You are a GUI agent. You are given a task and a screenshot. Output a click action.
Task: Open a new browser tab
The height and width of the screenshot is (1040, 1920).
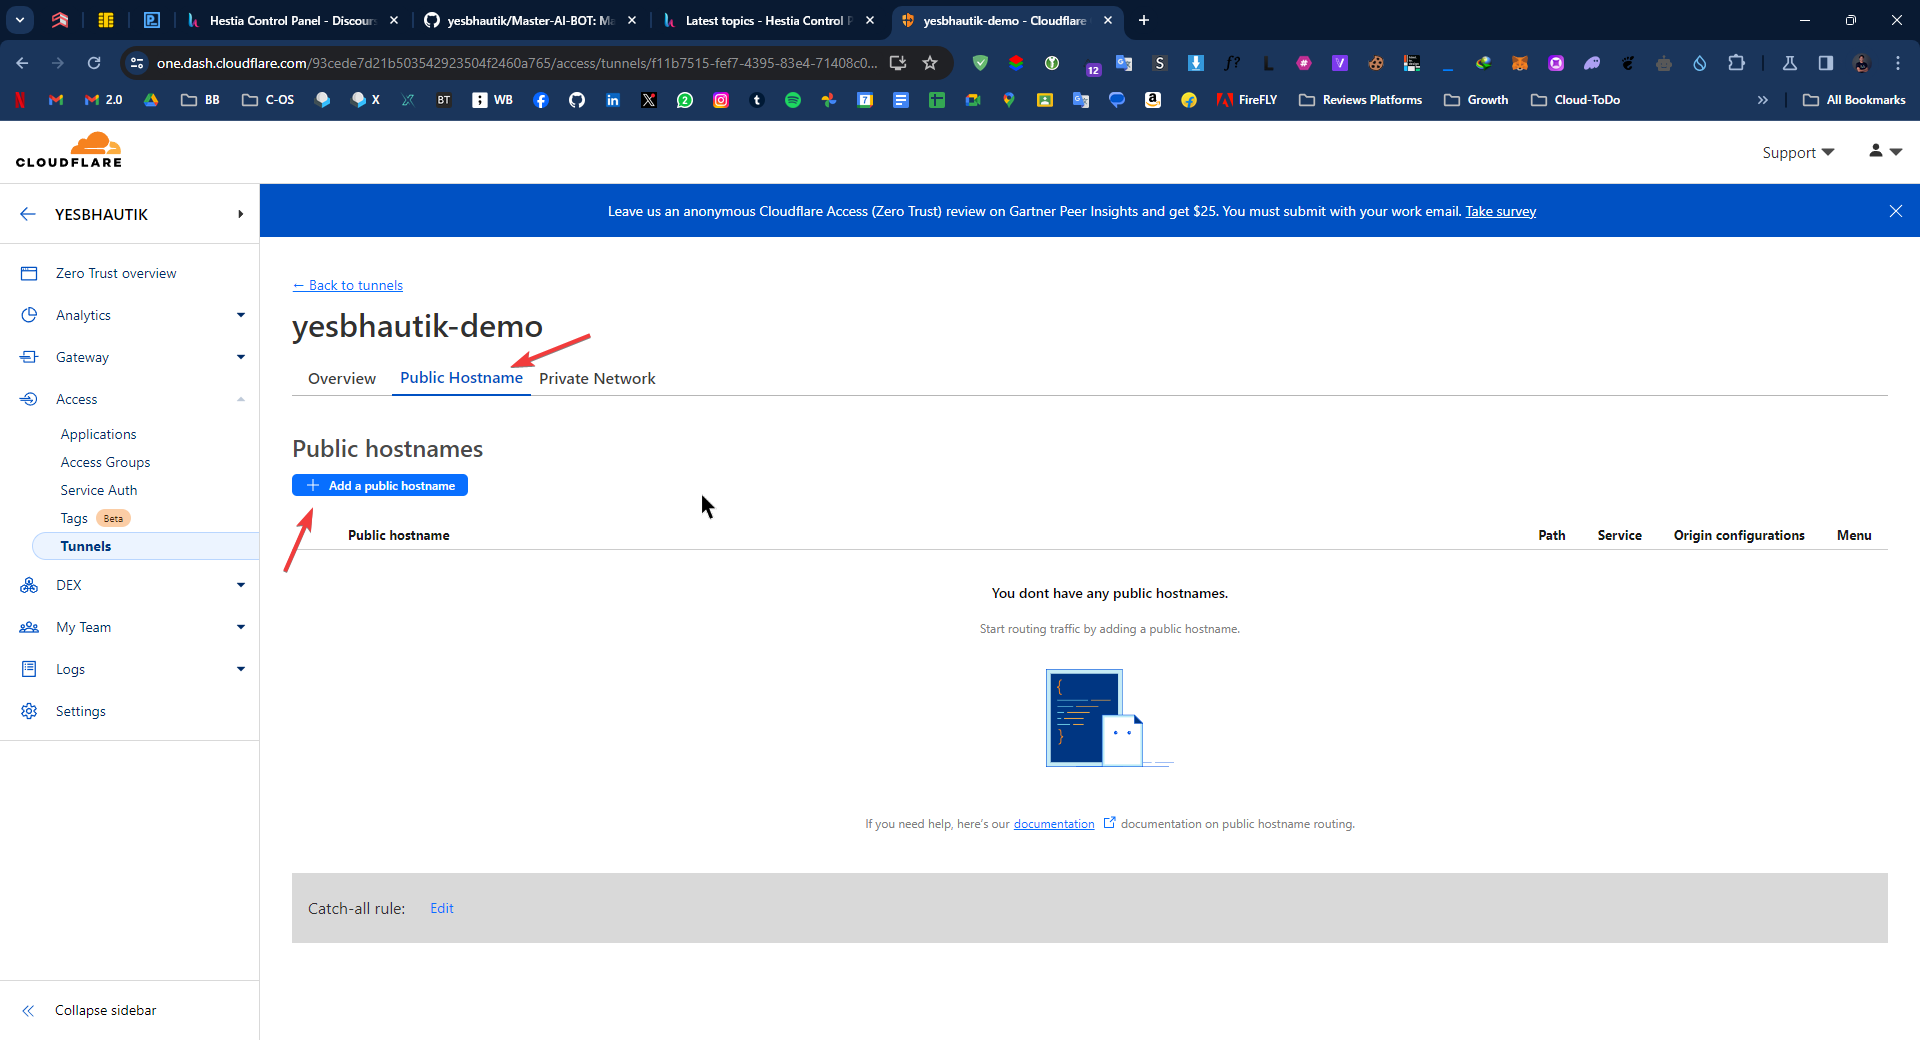pos(1144,20)
